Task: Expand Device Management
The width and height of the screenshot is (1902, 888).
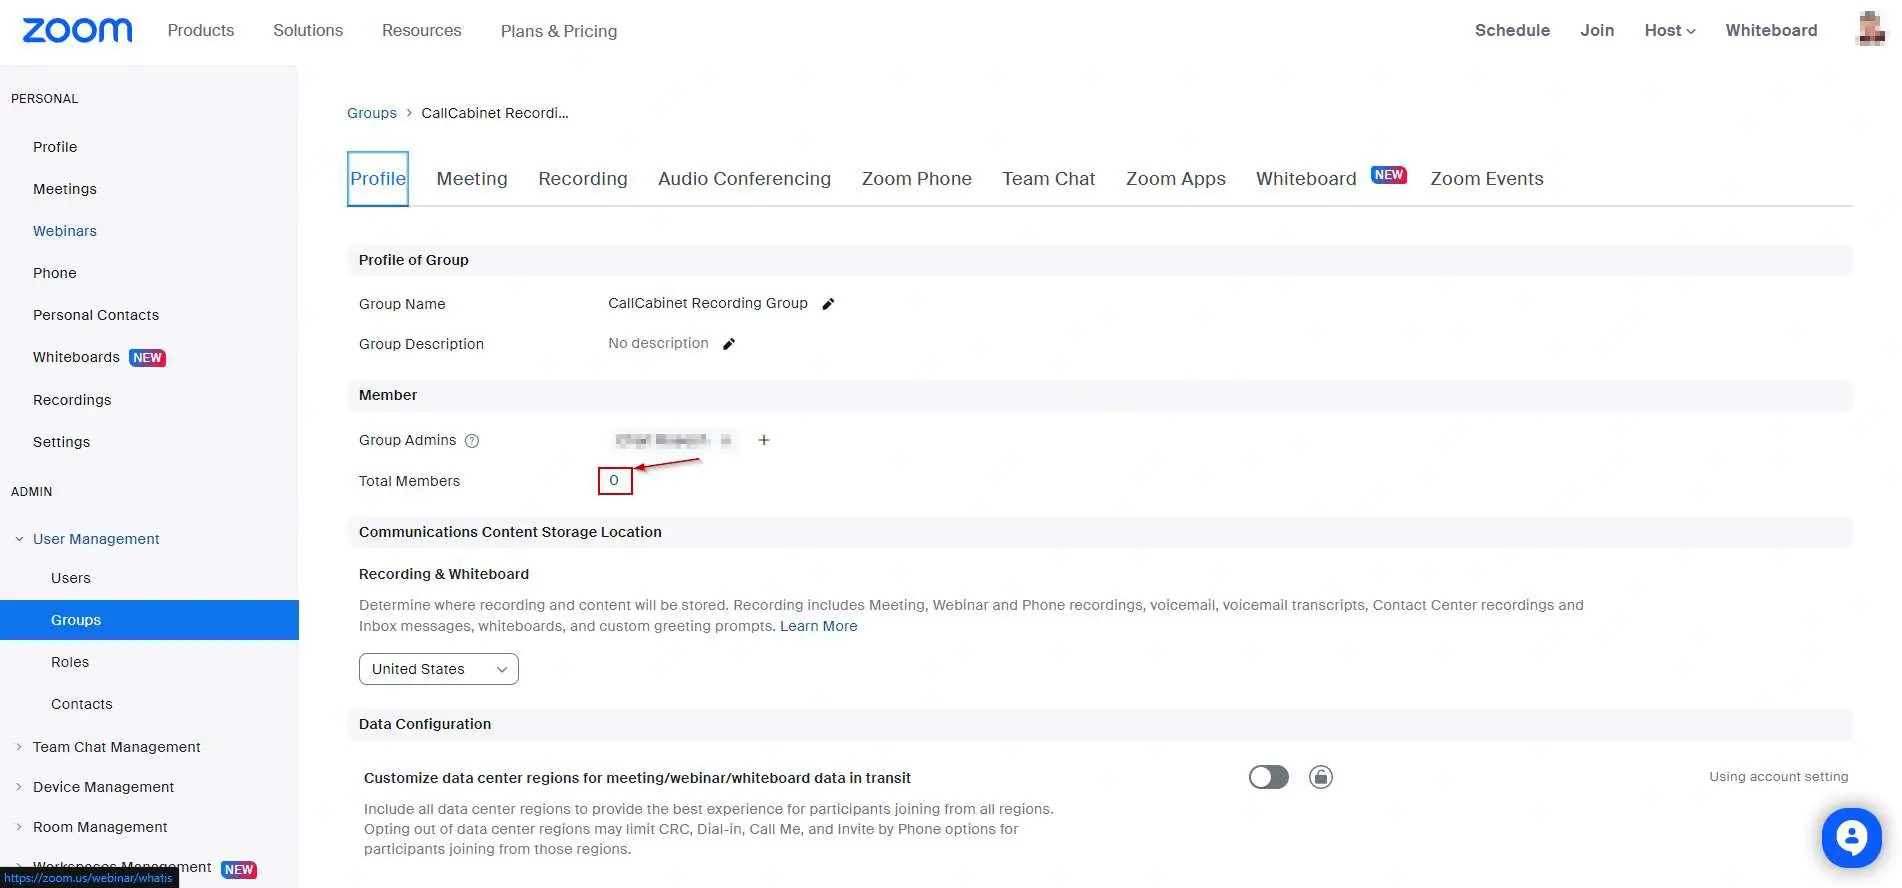Action: (x=19, y=787)
